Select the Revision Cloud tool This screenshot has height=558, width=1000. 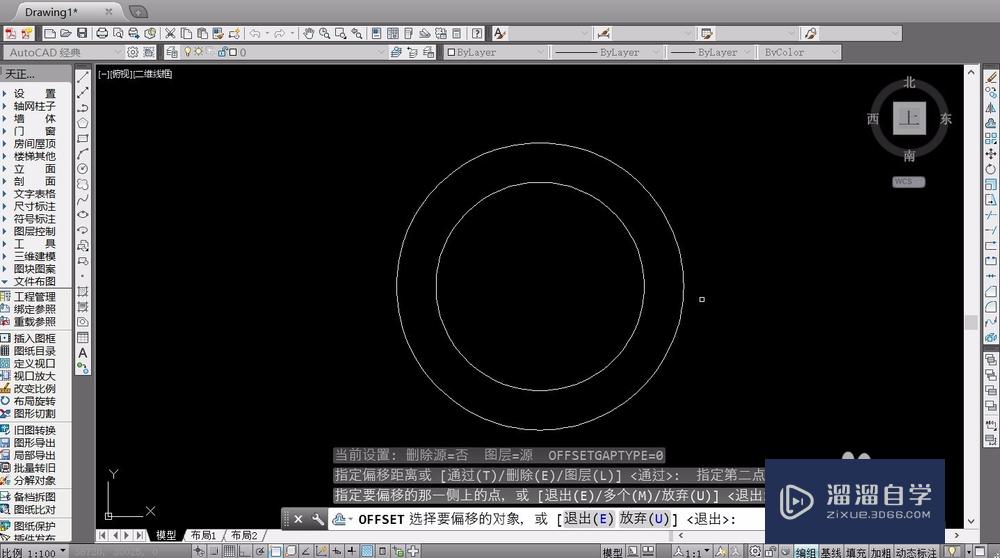(x=83, y=184)
